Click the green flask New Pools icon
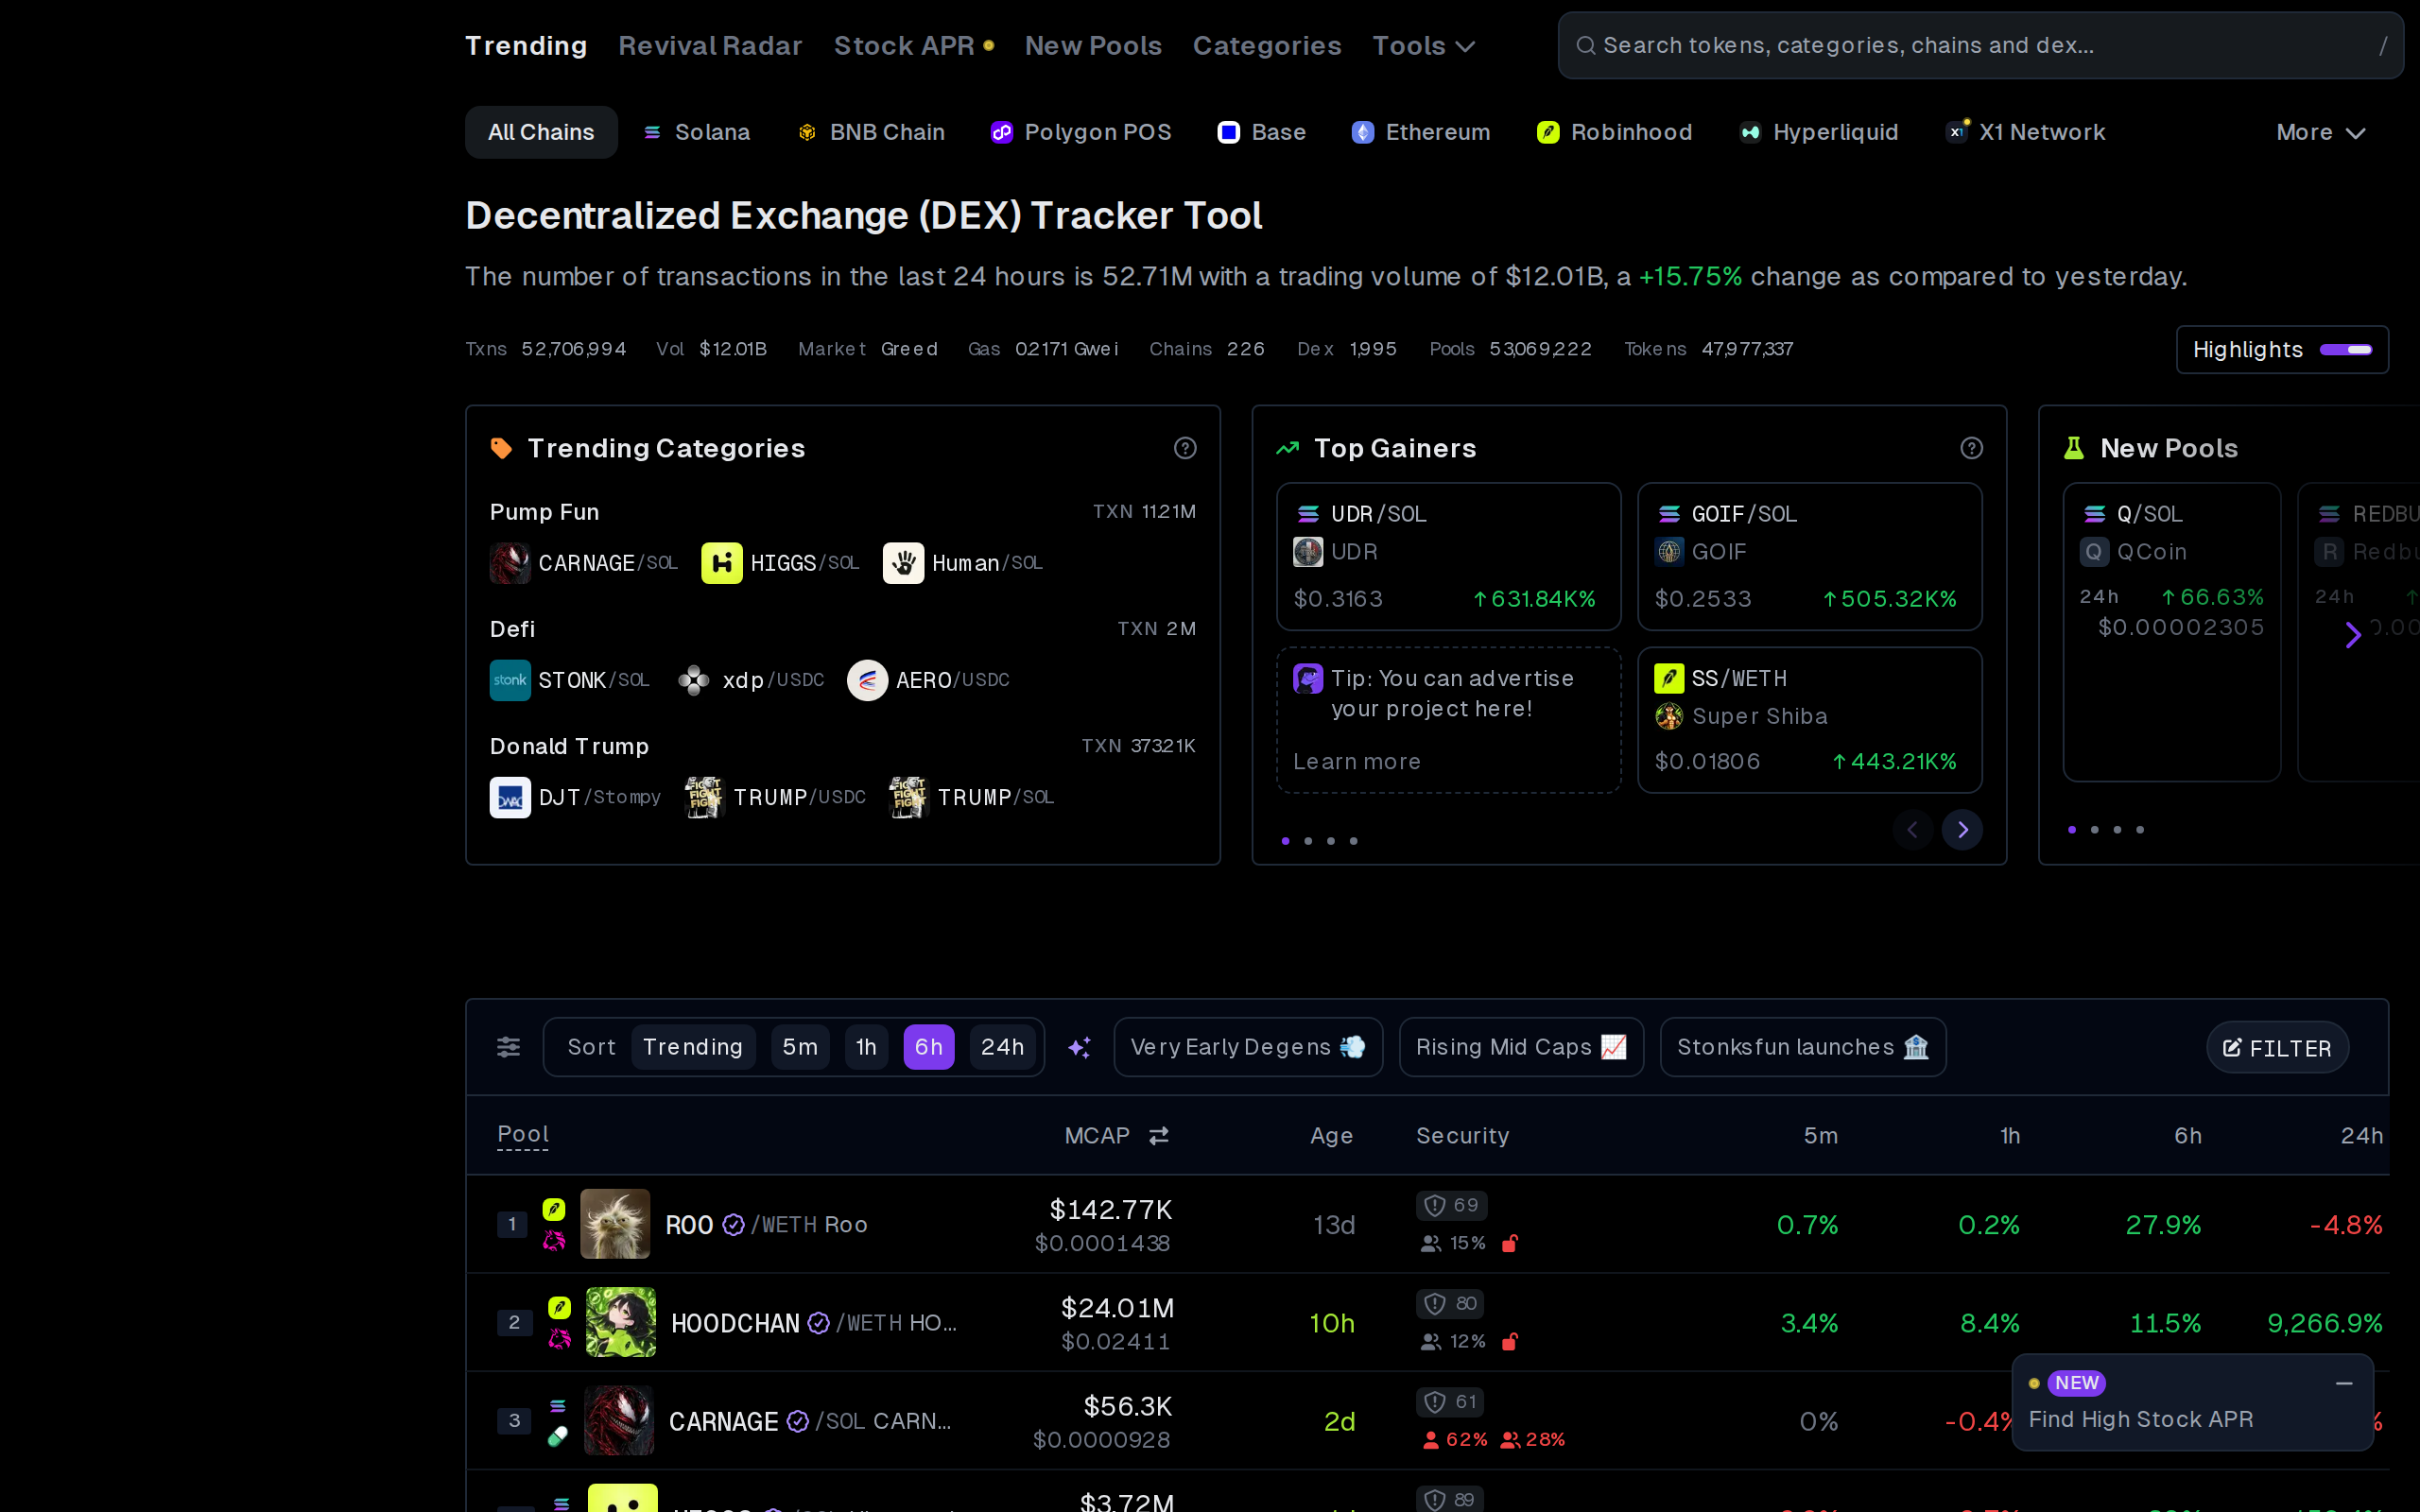Image resolution: width=2420 pixels, height=1512 pixels. click(x=2074, y=448)
